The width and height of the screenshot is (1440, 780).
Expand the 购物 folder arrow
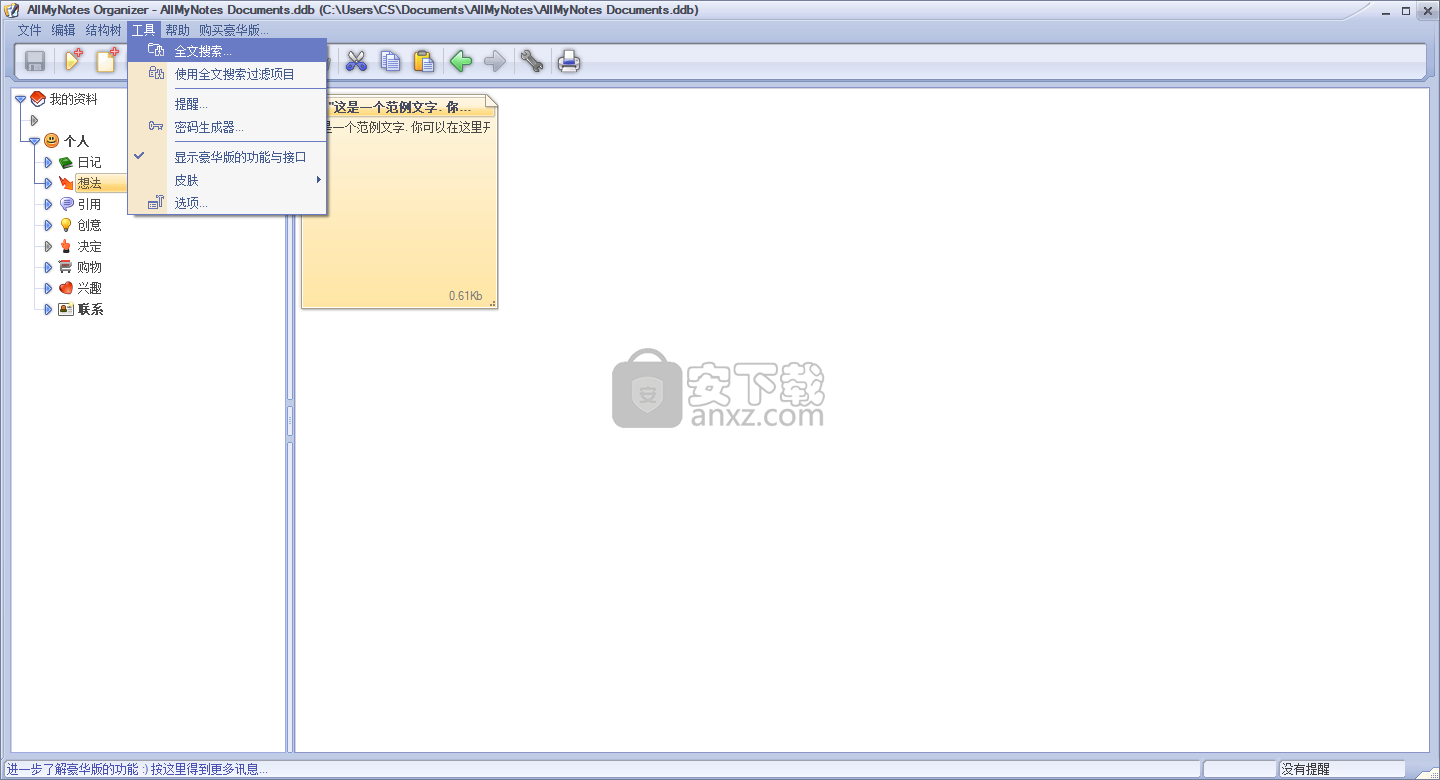[x=48, y=267]
